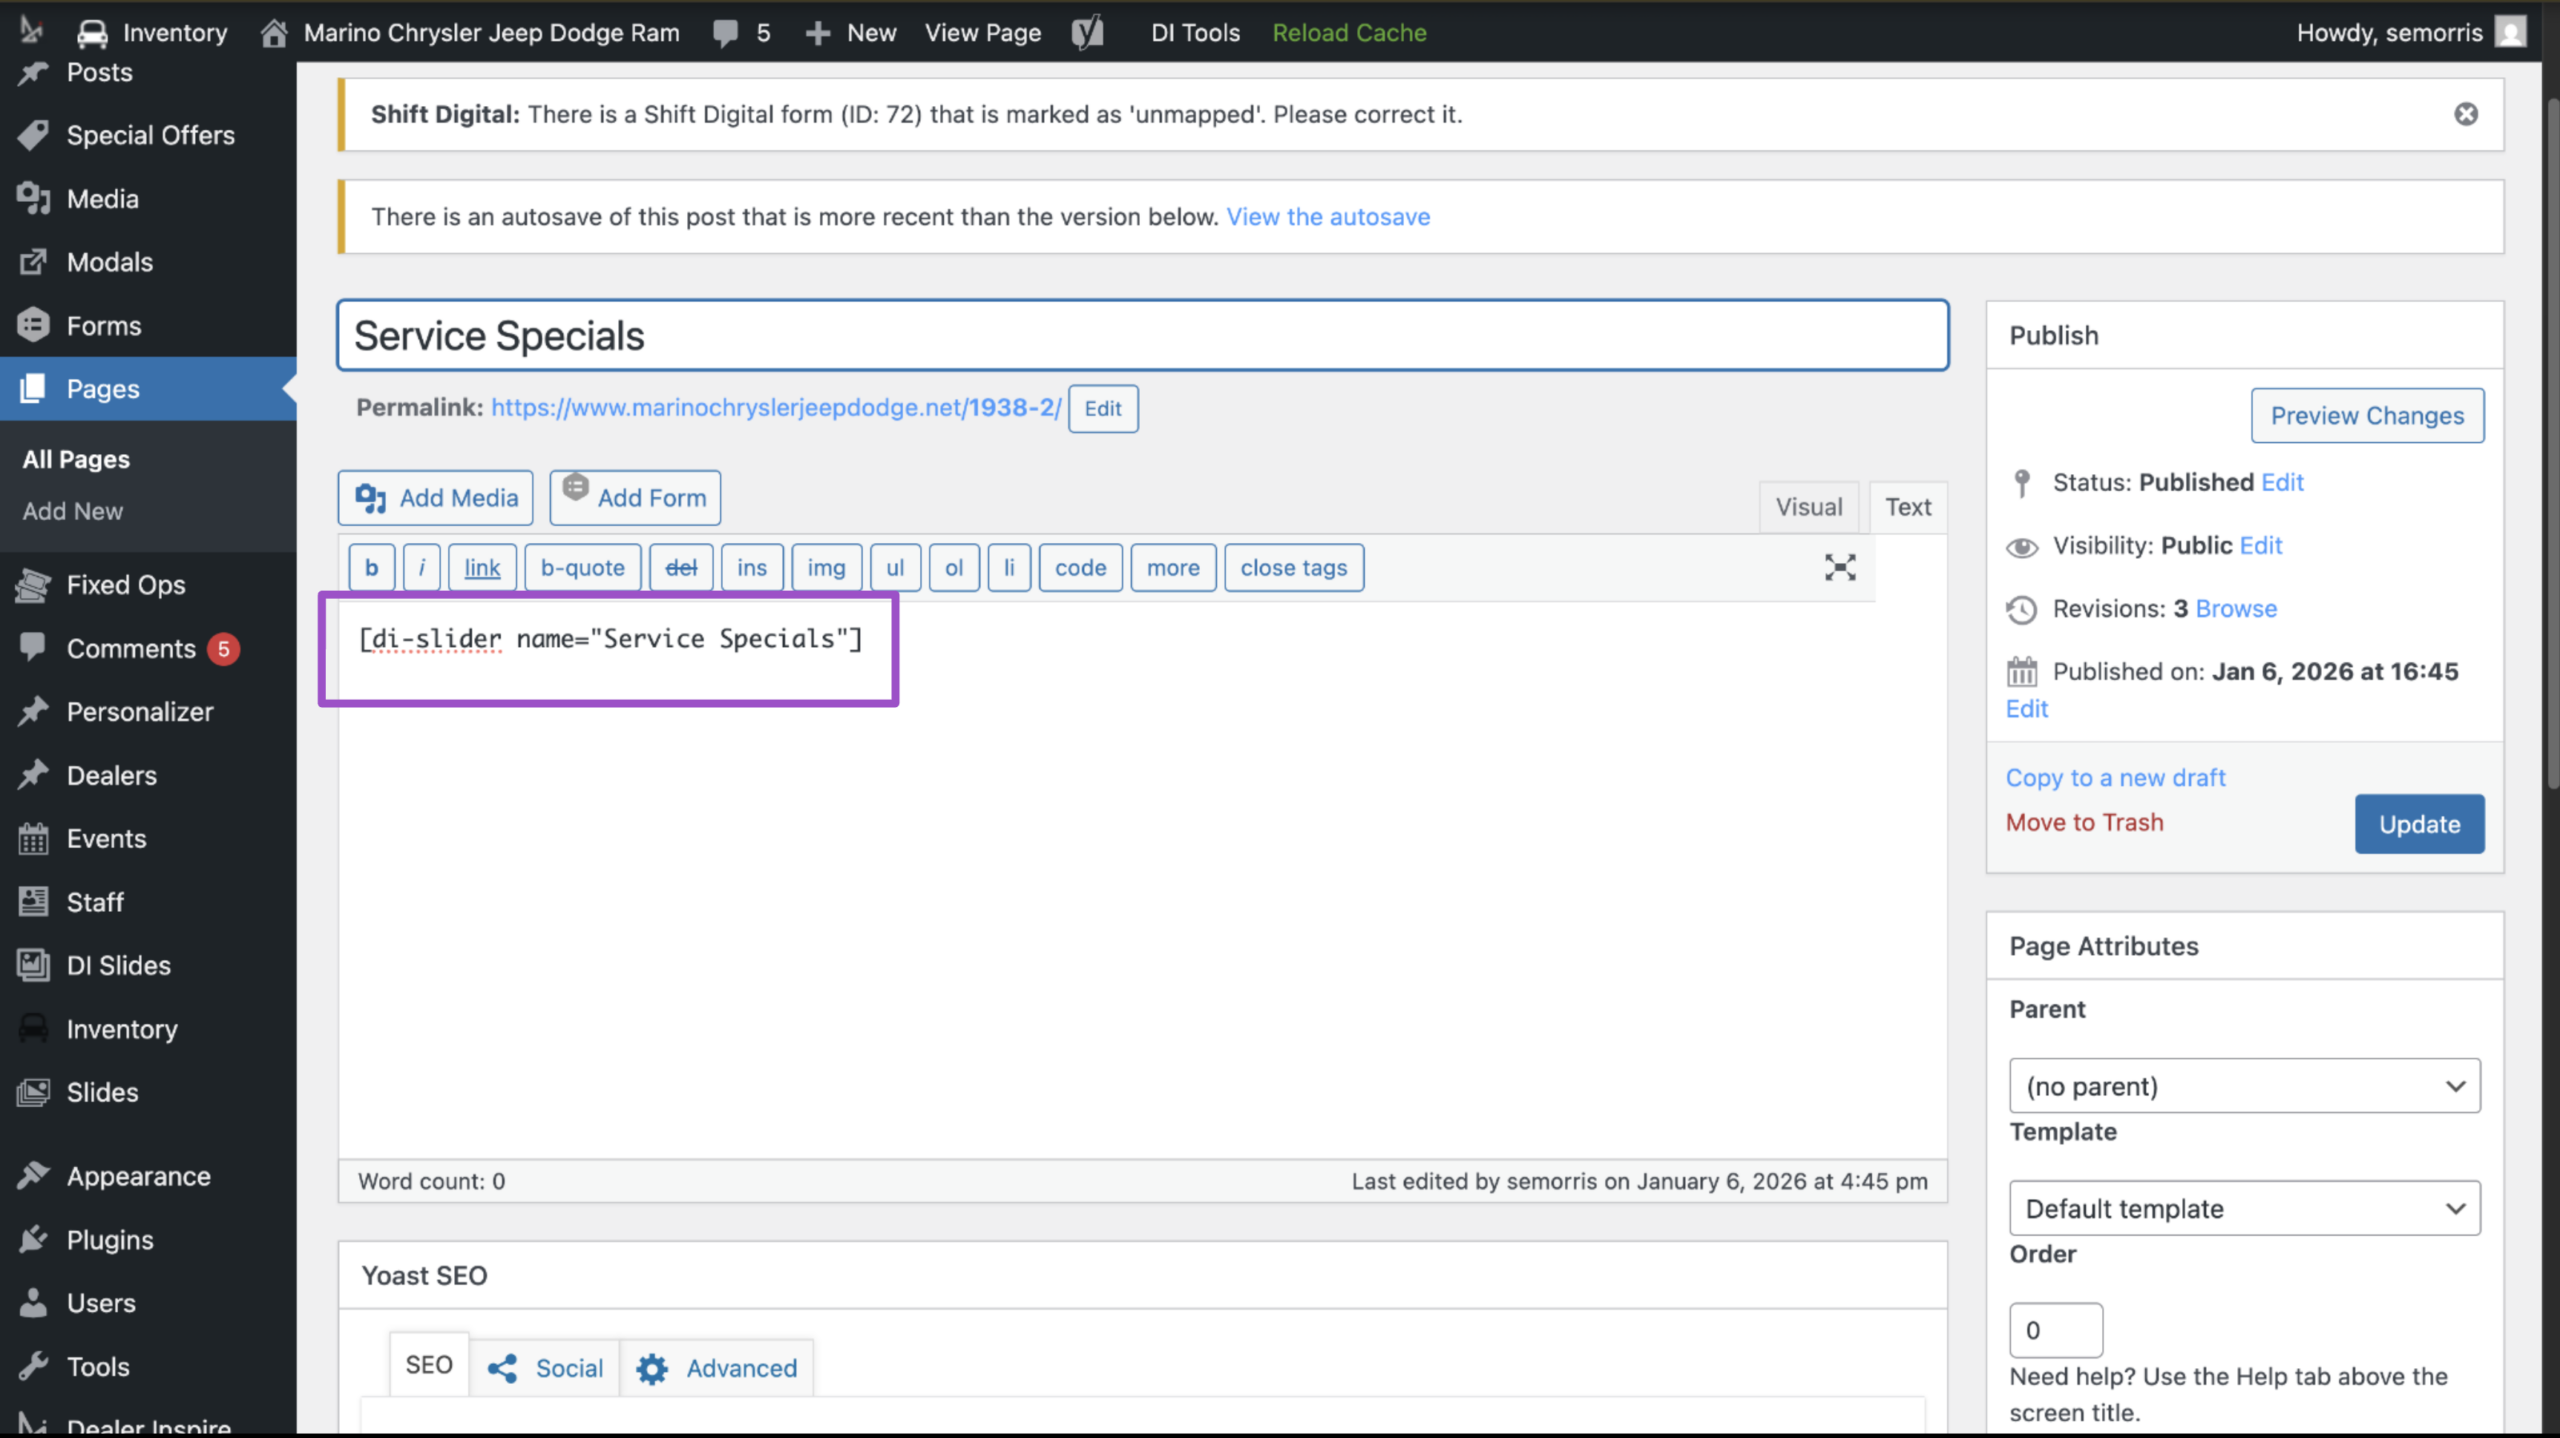Open Media library in sidebar

[x=102, y=198]
